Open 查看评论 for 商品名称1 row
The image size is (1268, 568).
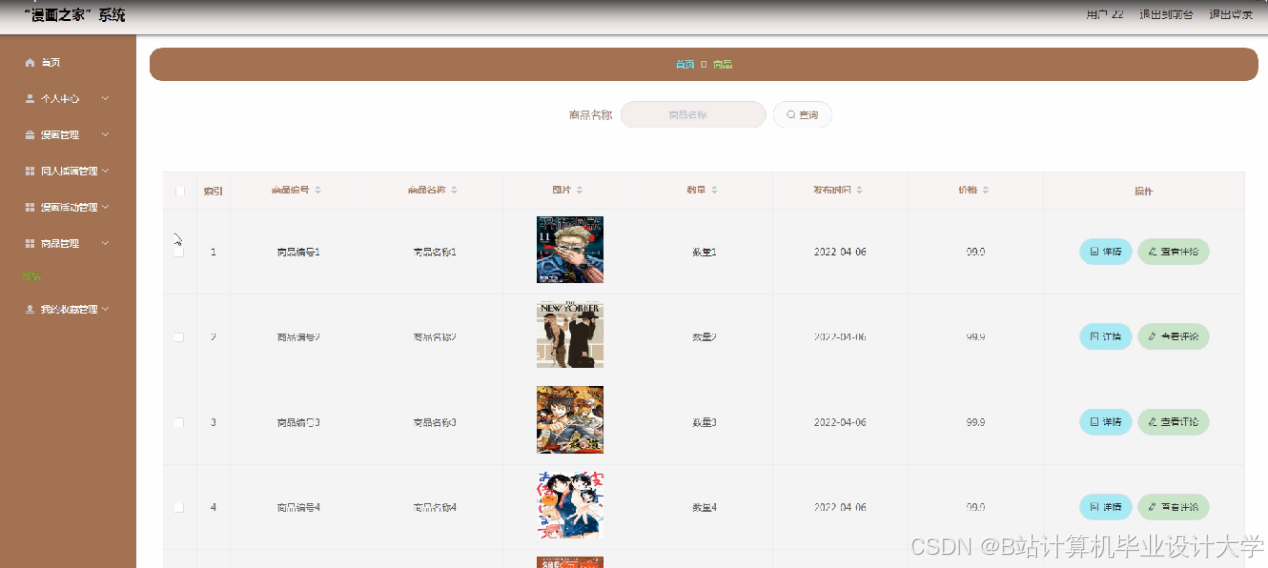pos(1173,252)
